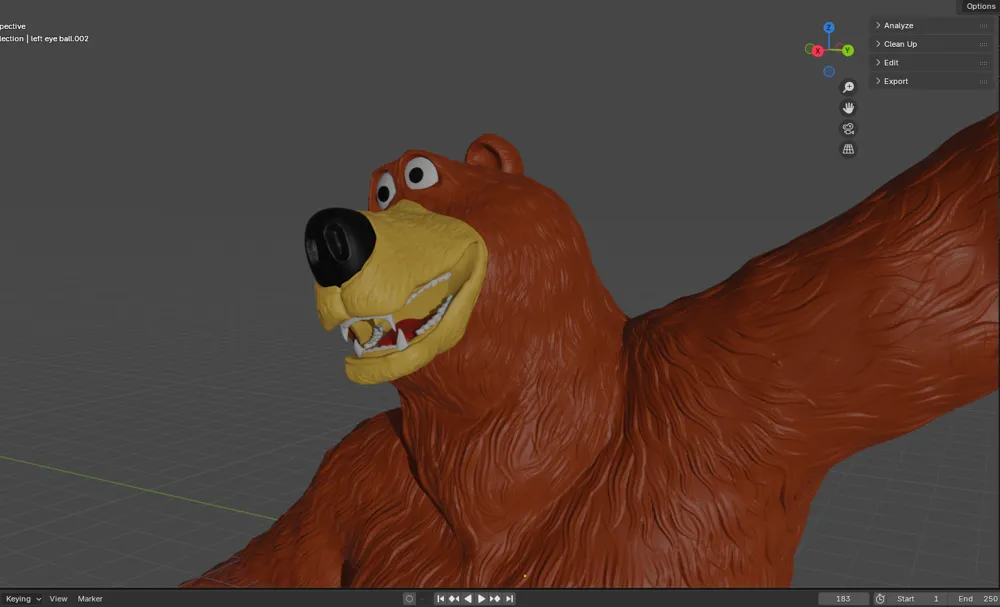The height and width of the screenshot is (607, 1000).
Task: Expand the Analyze panel
Action: (932, 26)
